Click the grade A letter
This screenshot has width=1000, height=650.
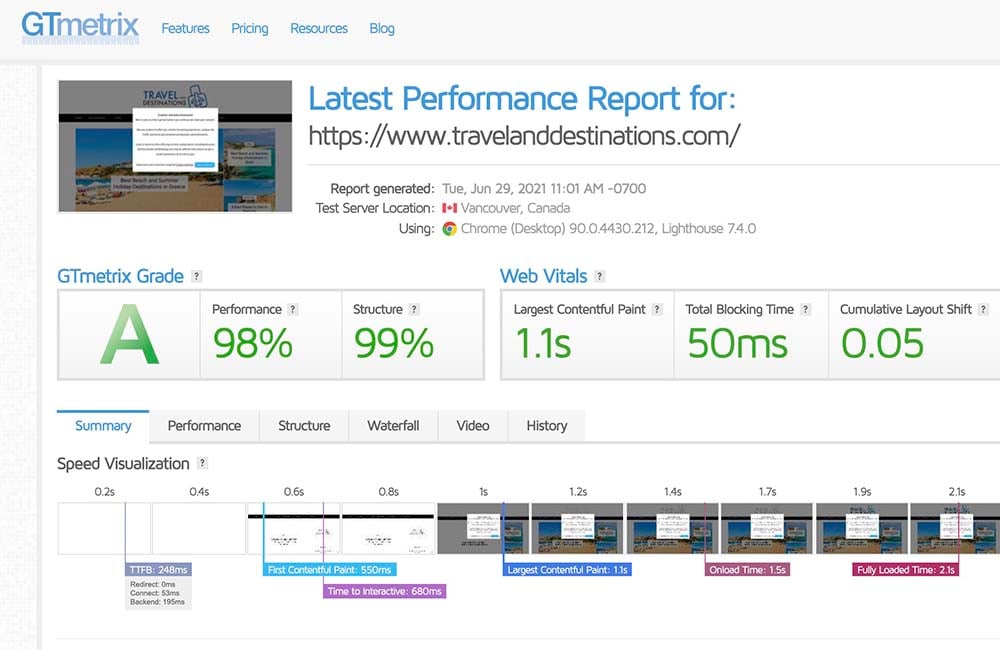coord(129,335)
